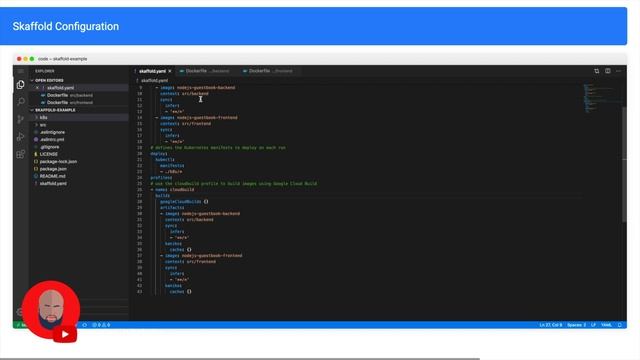Open the Source Control view

pos(20,119)
